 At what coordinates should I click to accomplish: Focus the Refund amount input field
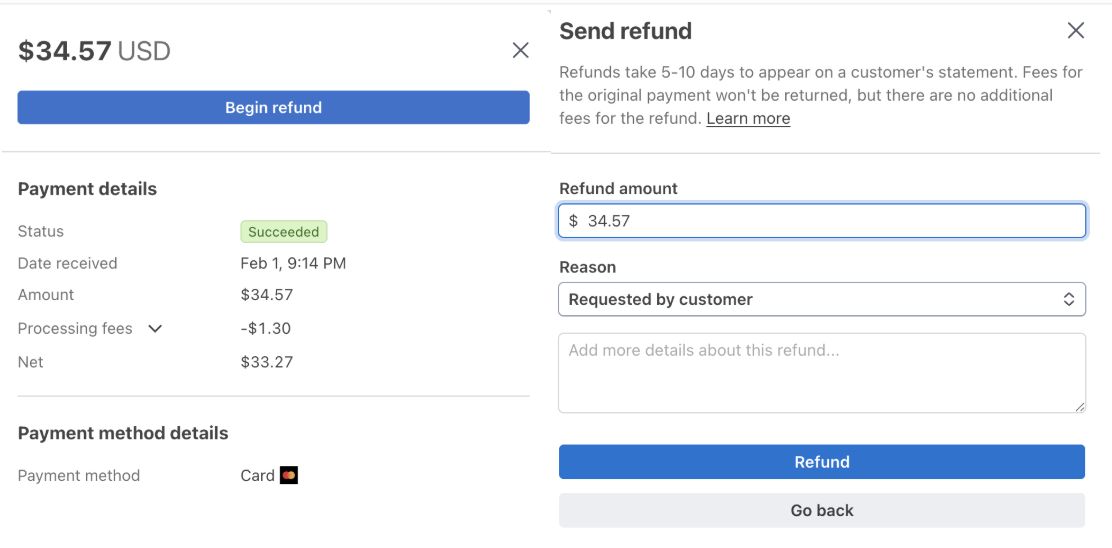click(830, 221)
